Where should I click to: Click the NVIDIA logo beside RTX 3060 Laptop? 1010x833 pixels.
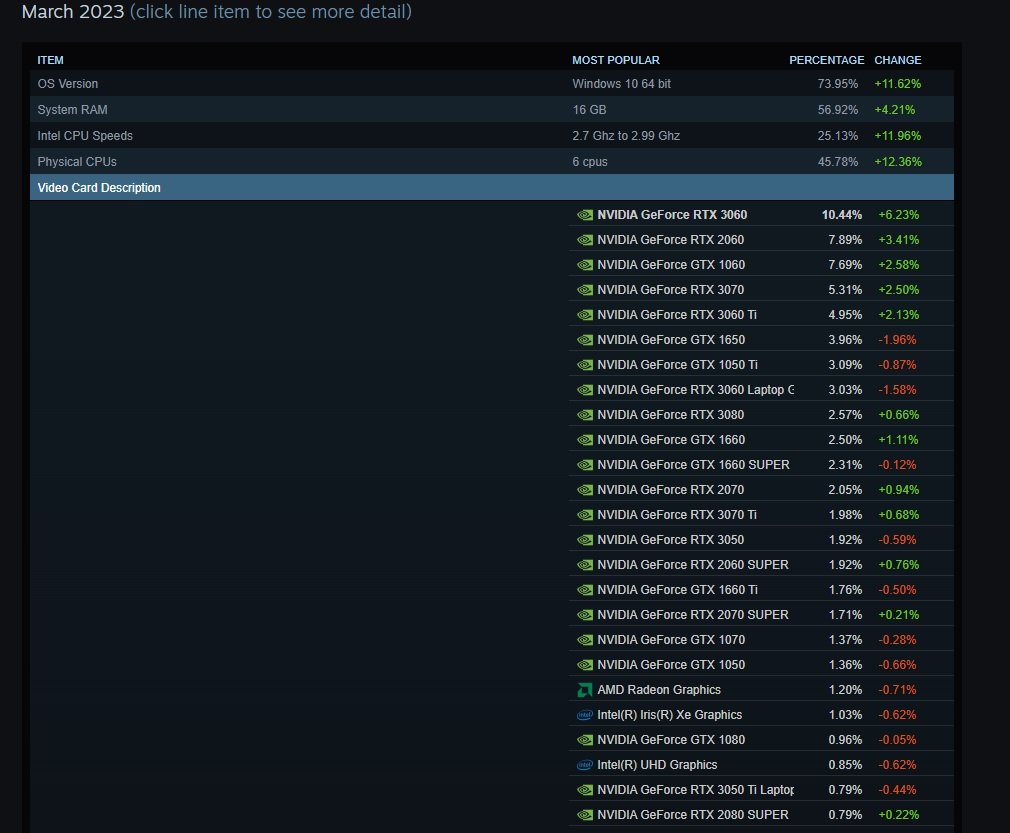(x=585, y=390)
